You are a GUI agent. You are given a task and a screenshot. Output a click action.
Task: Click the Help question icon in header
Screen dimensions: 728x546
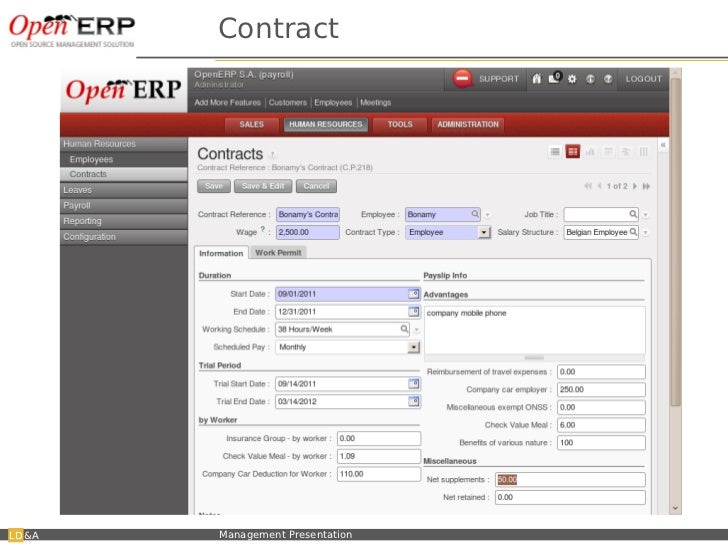click(608, 79)
